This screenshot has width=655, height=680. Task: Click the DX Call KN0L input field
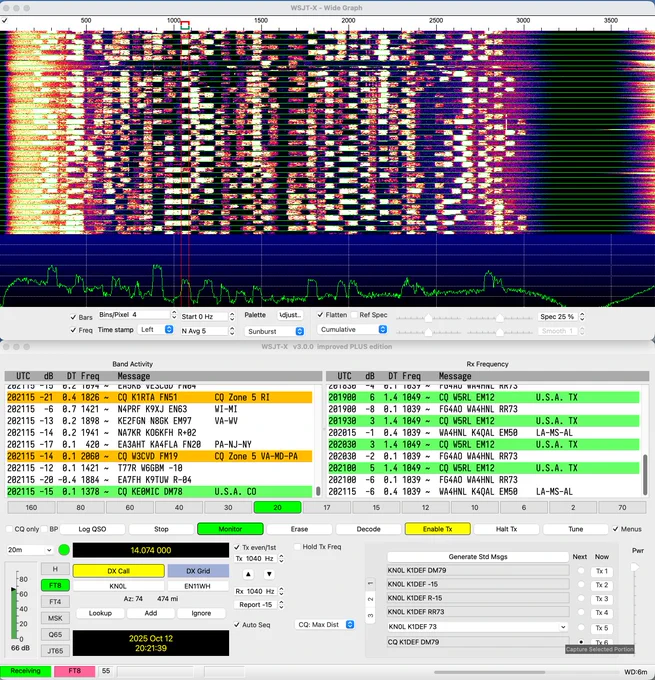coord(118,586)
